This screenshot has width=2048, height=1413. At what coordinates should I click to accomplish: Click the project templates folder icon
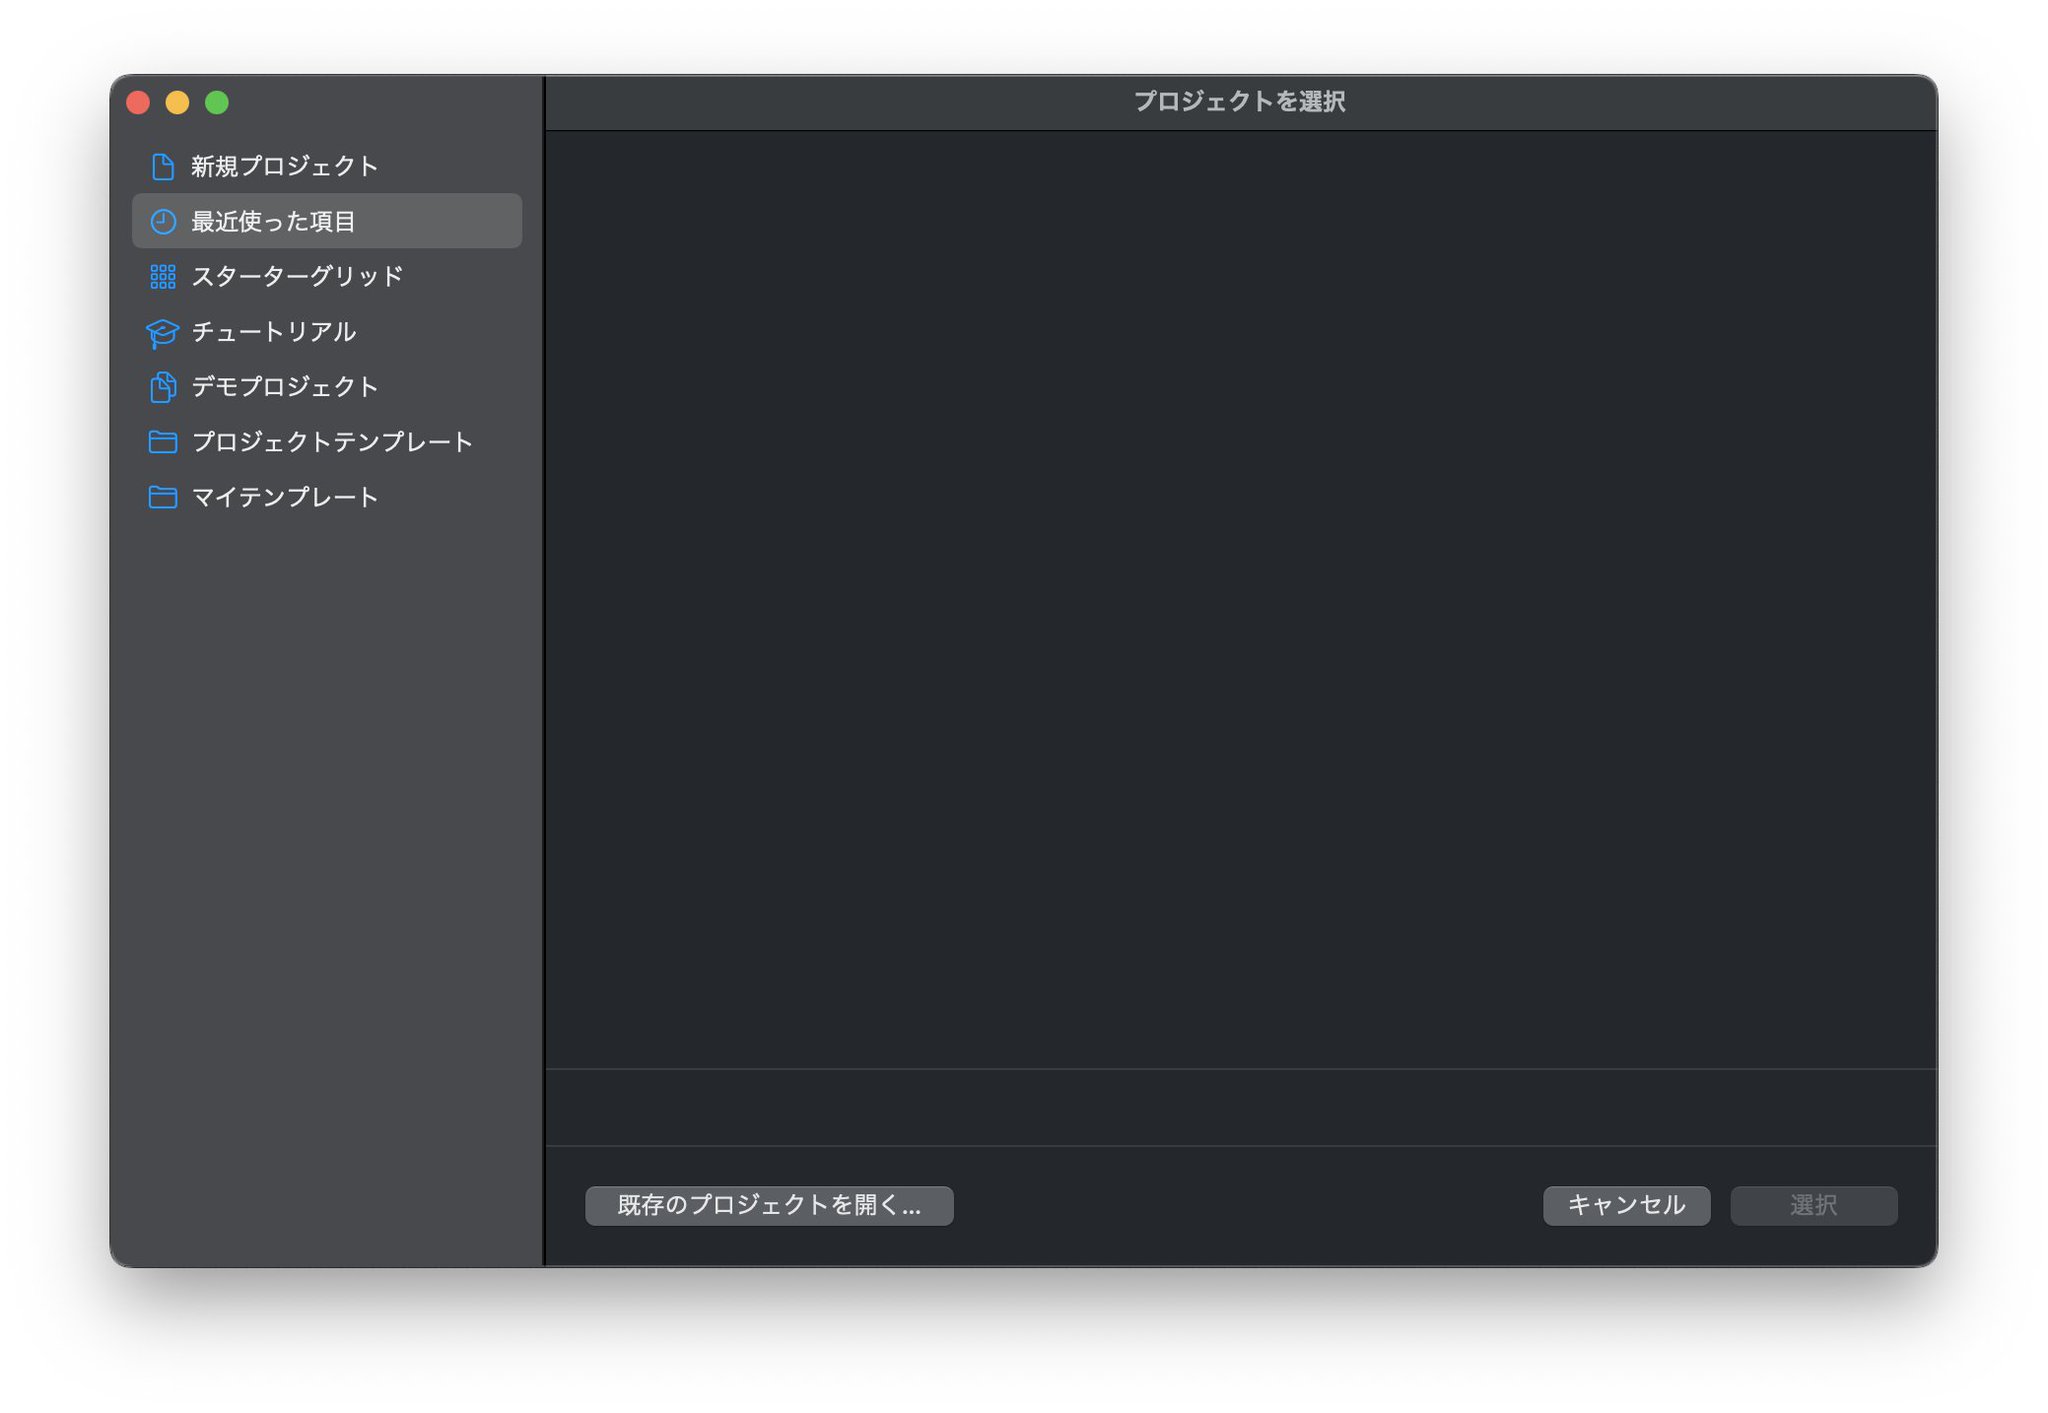(x=163, y=442)
